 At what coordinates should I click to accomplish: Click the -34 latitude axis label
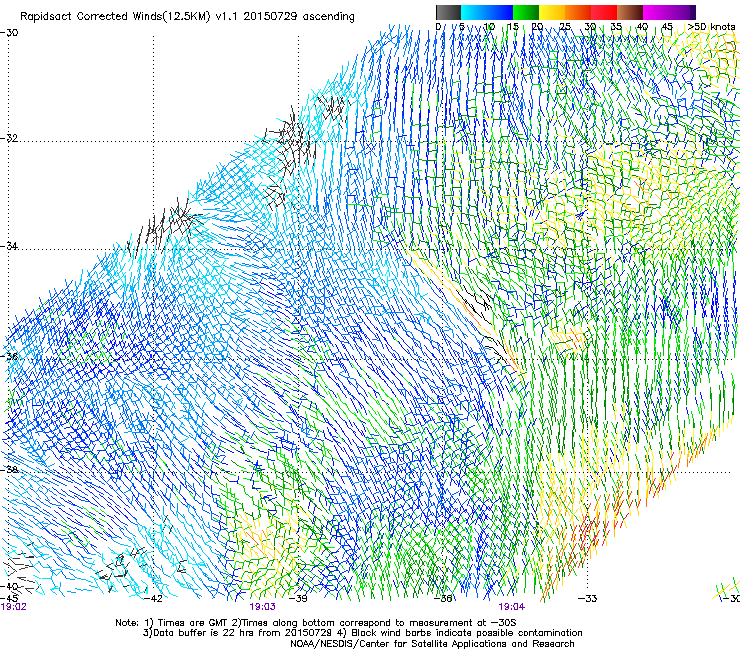pos(9,246)
